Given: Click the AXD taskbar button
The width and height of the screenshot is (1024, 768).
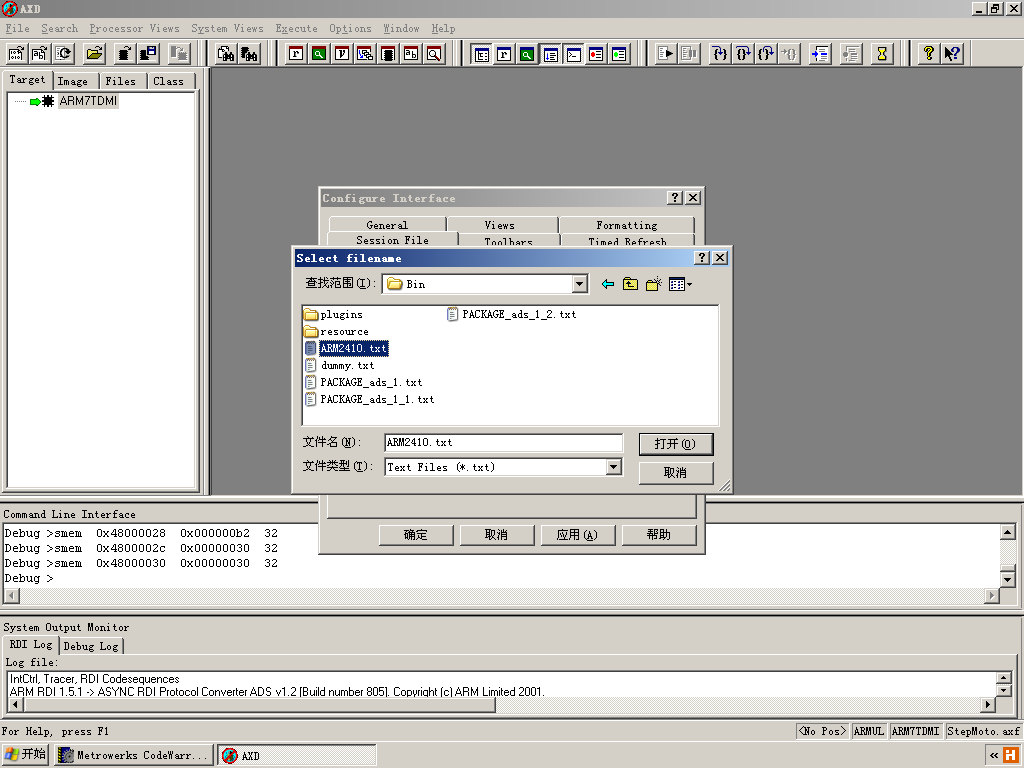Looking at the screenshot, I should point(296,756).
